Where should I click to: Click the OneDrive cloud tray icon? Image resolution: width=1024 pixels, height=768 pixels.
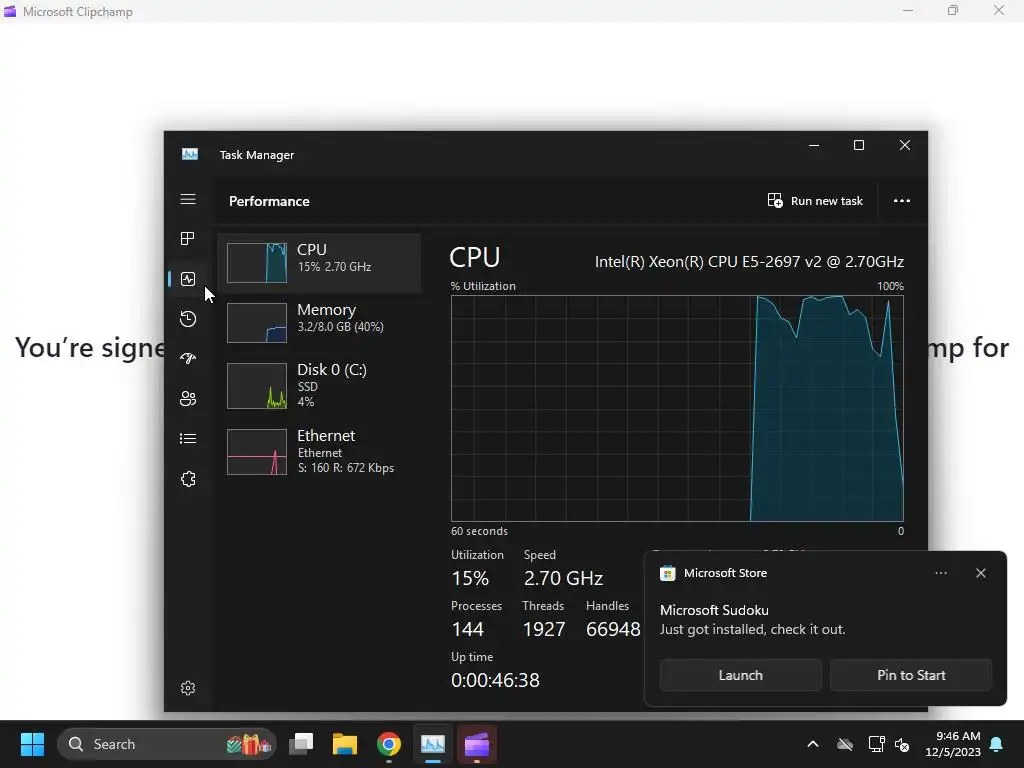tap(845, 744)
